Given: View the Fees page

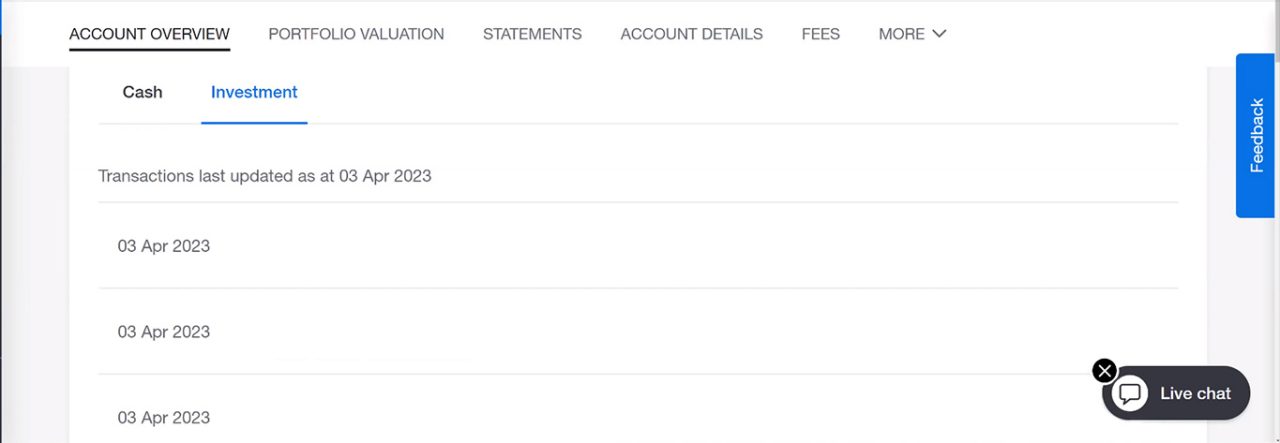Looking at the screenshot, I should point(820,34).
